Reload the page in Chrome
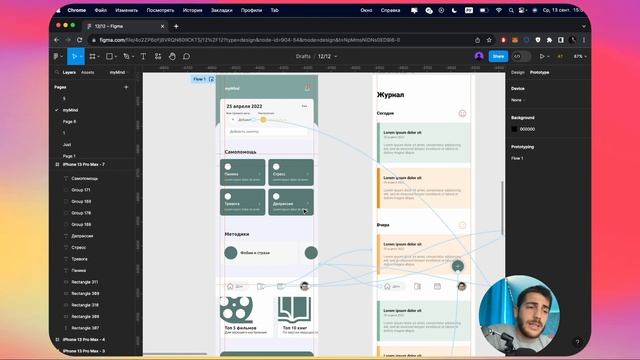Screen dimensions: 640x360 click(x=80, y=40)
